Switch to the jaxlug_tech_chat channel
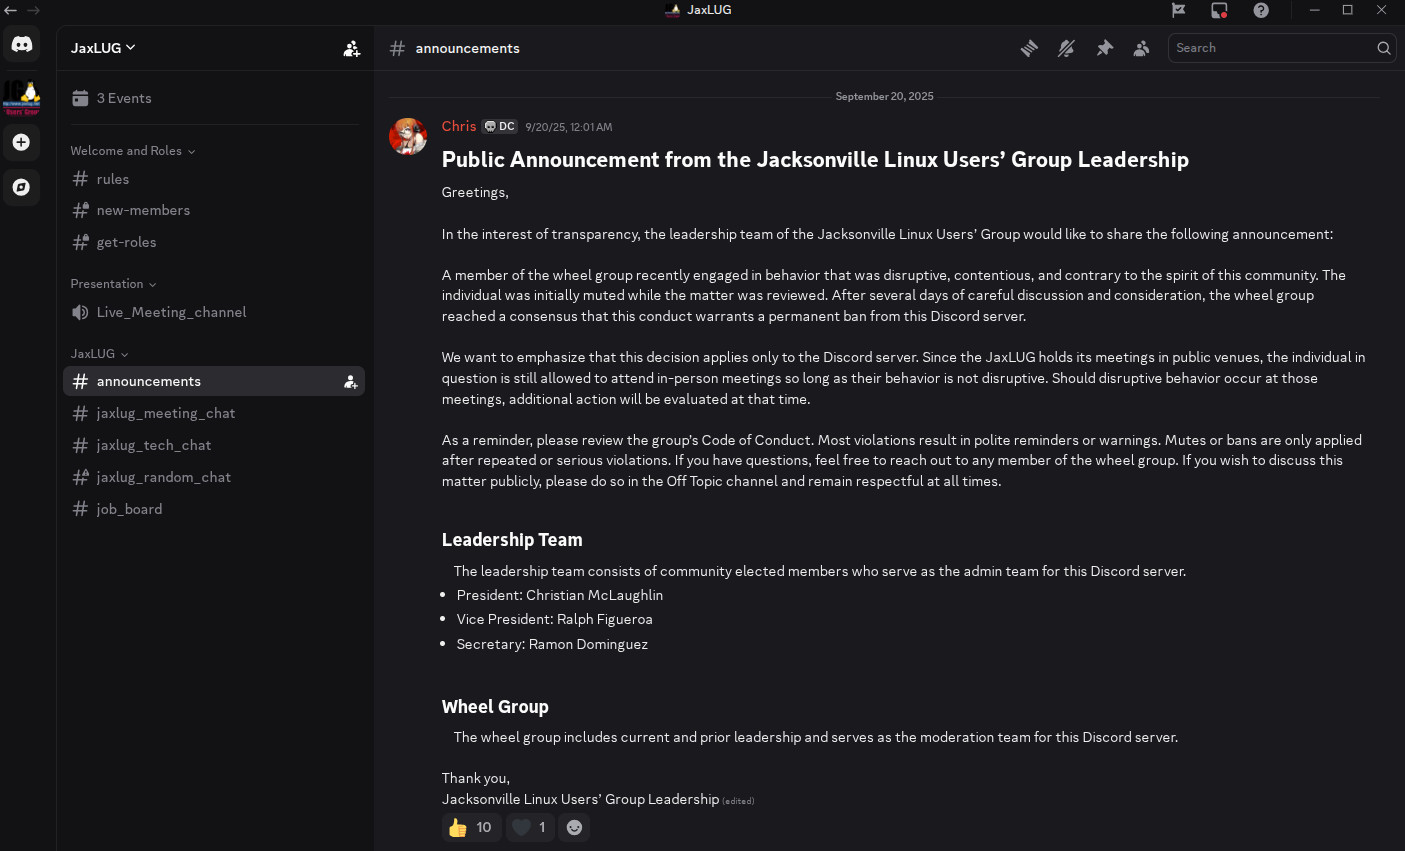This screenshot has height=851, width=1405. click(x=154, y=445)
